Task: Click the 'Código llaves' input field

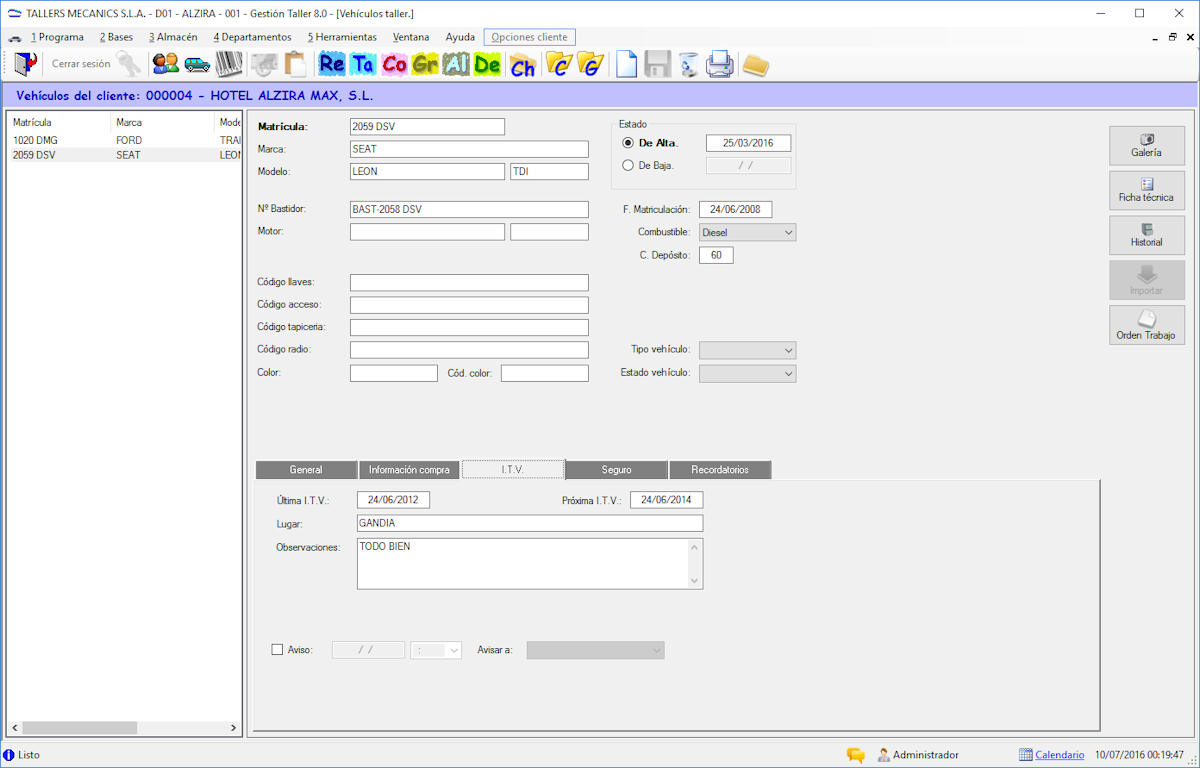Action: (x=469, y=283)
